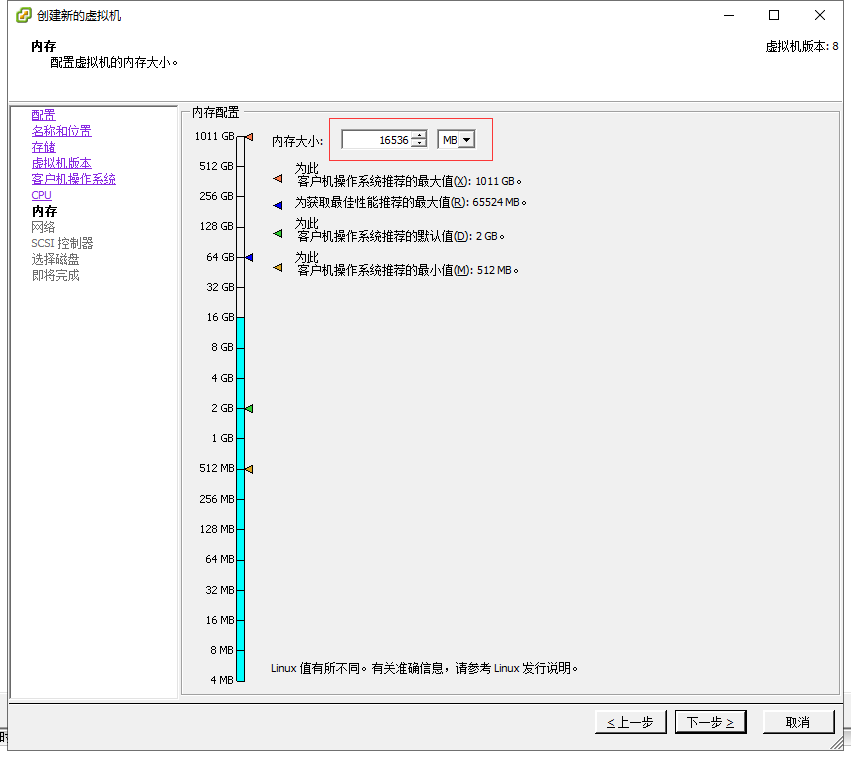Click the blue arrow beside 65524 MB recommendation text
This screenshot has height=760, width=851.
coord(276,206)
